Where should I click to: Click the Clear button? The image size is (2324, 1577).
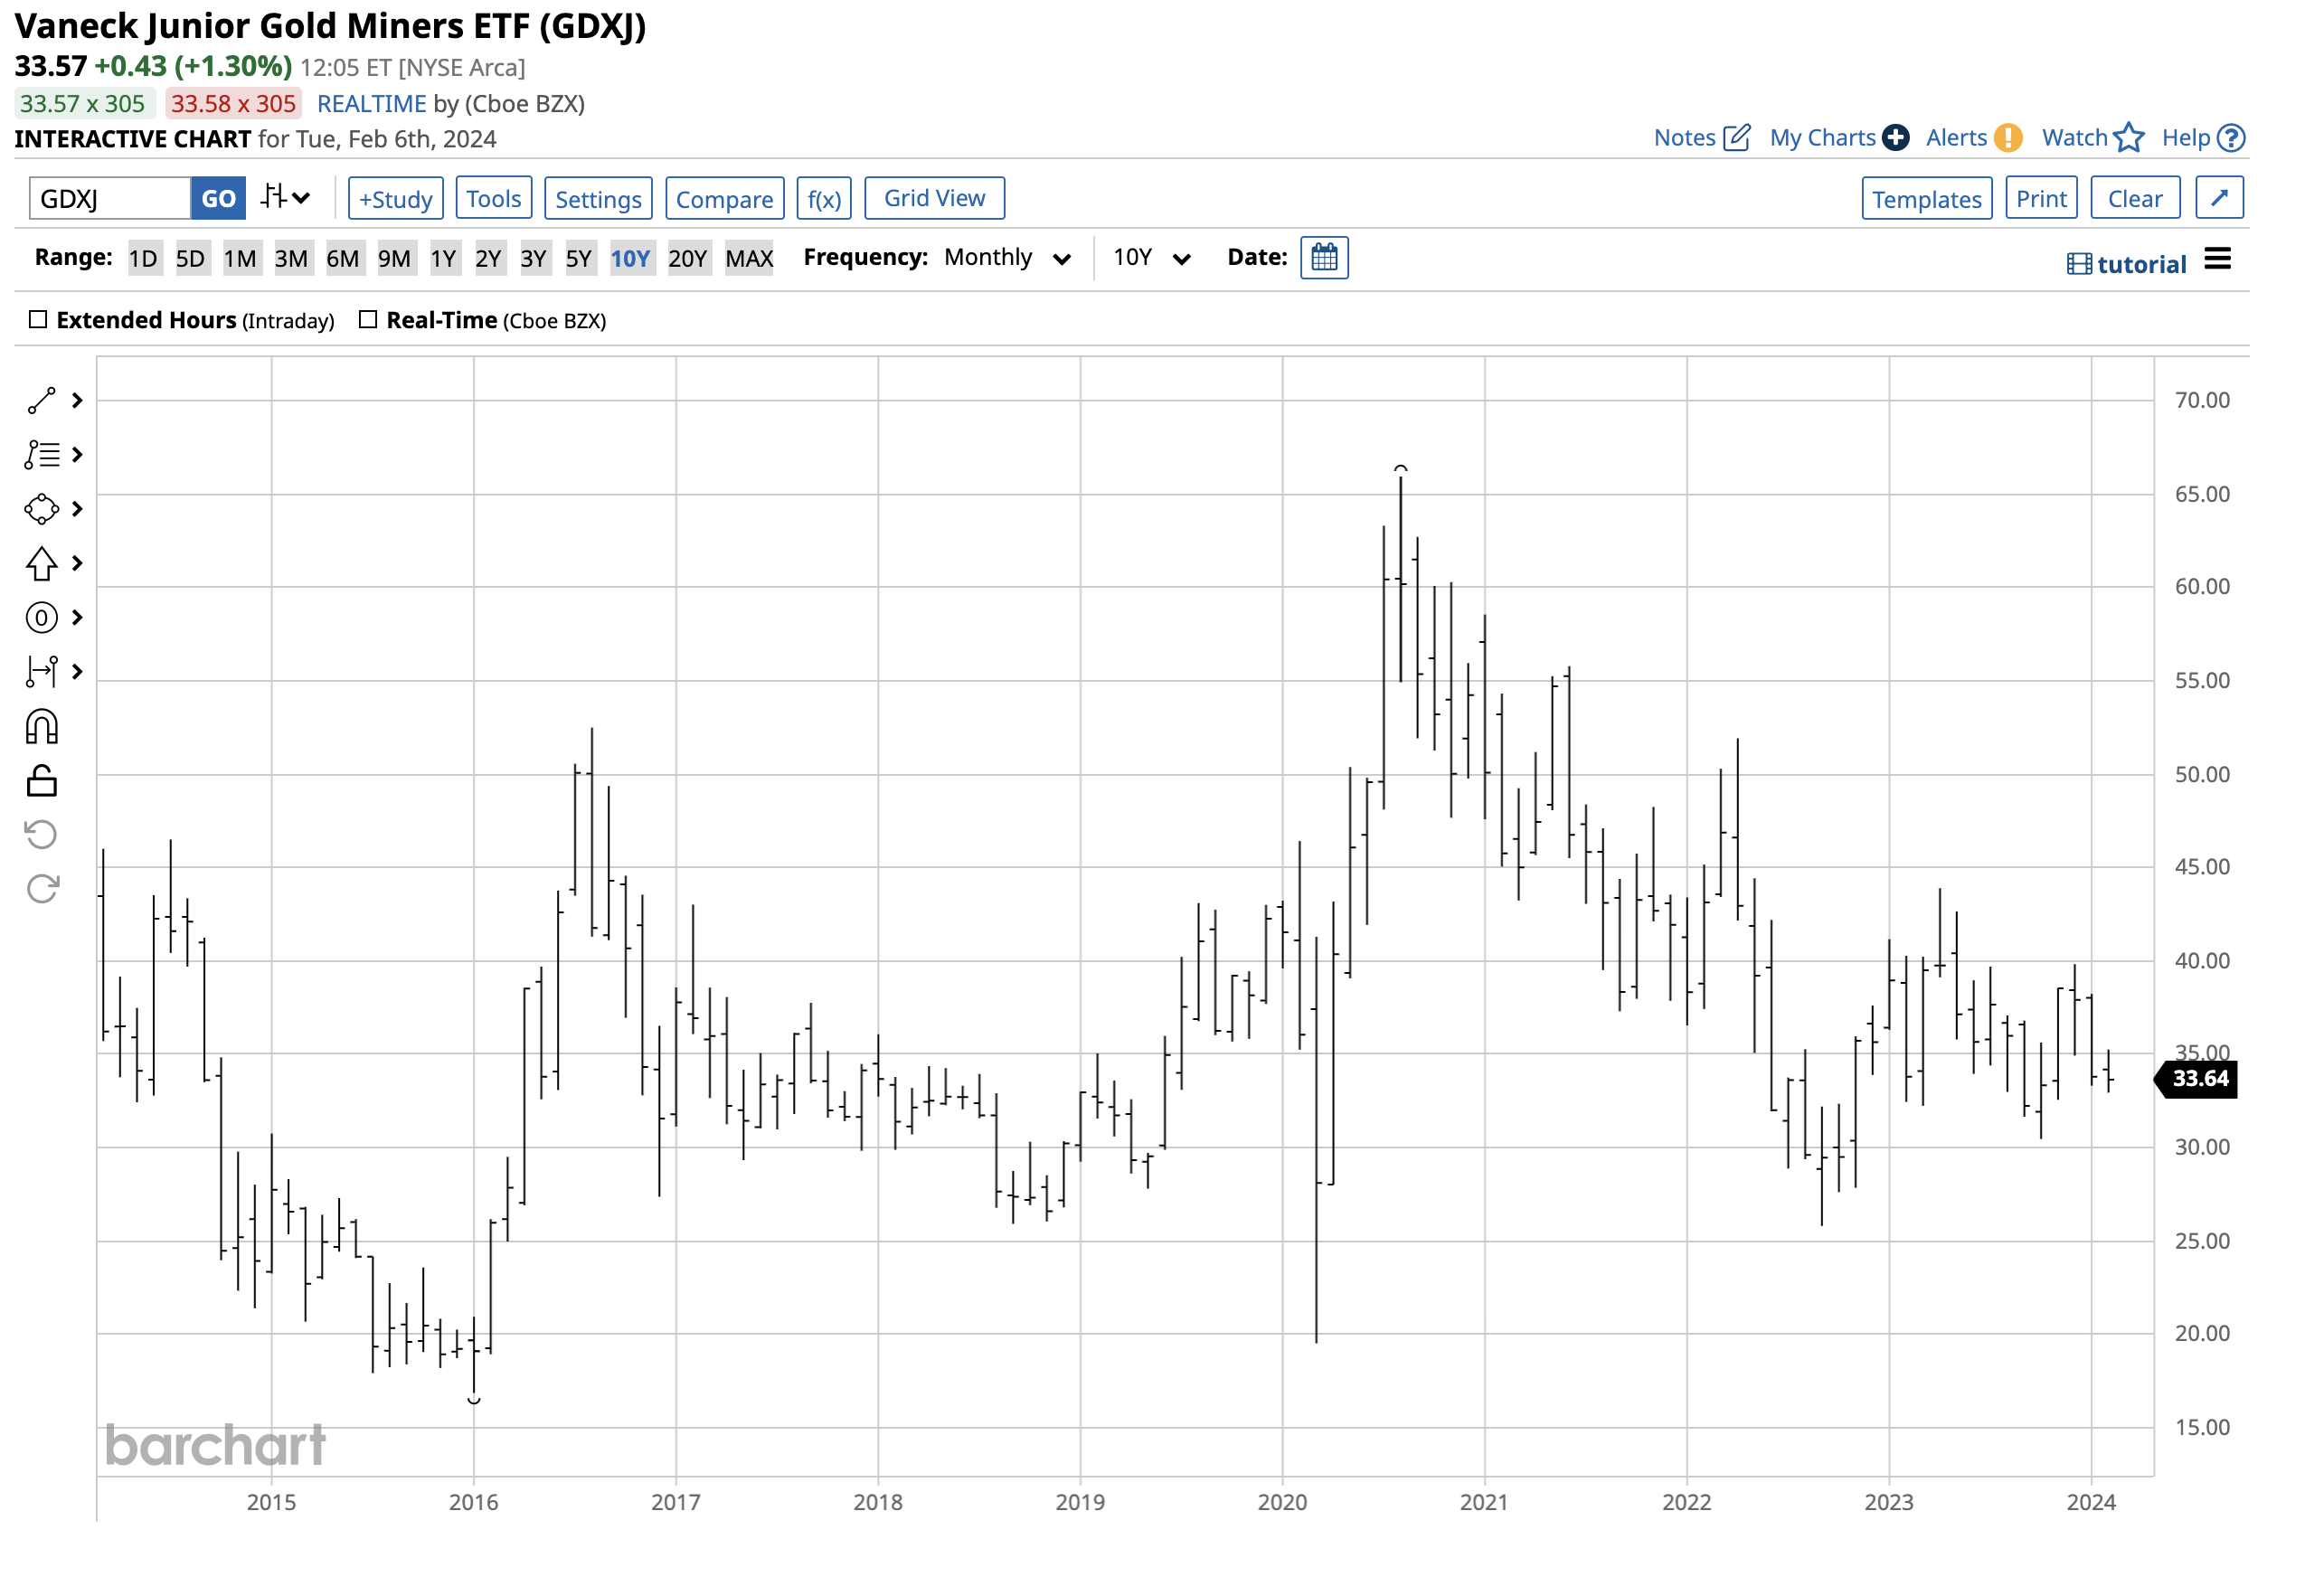coord(2136,198)
